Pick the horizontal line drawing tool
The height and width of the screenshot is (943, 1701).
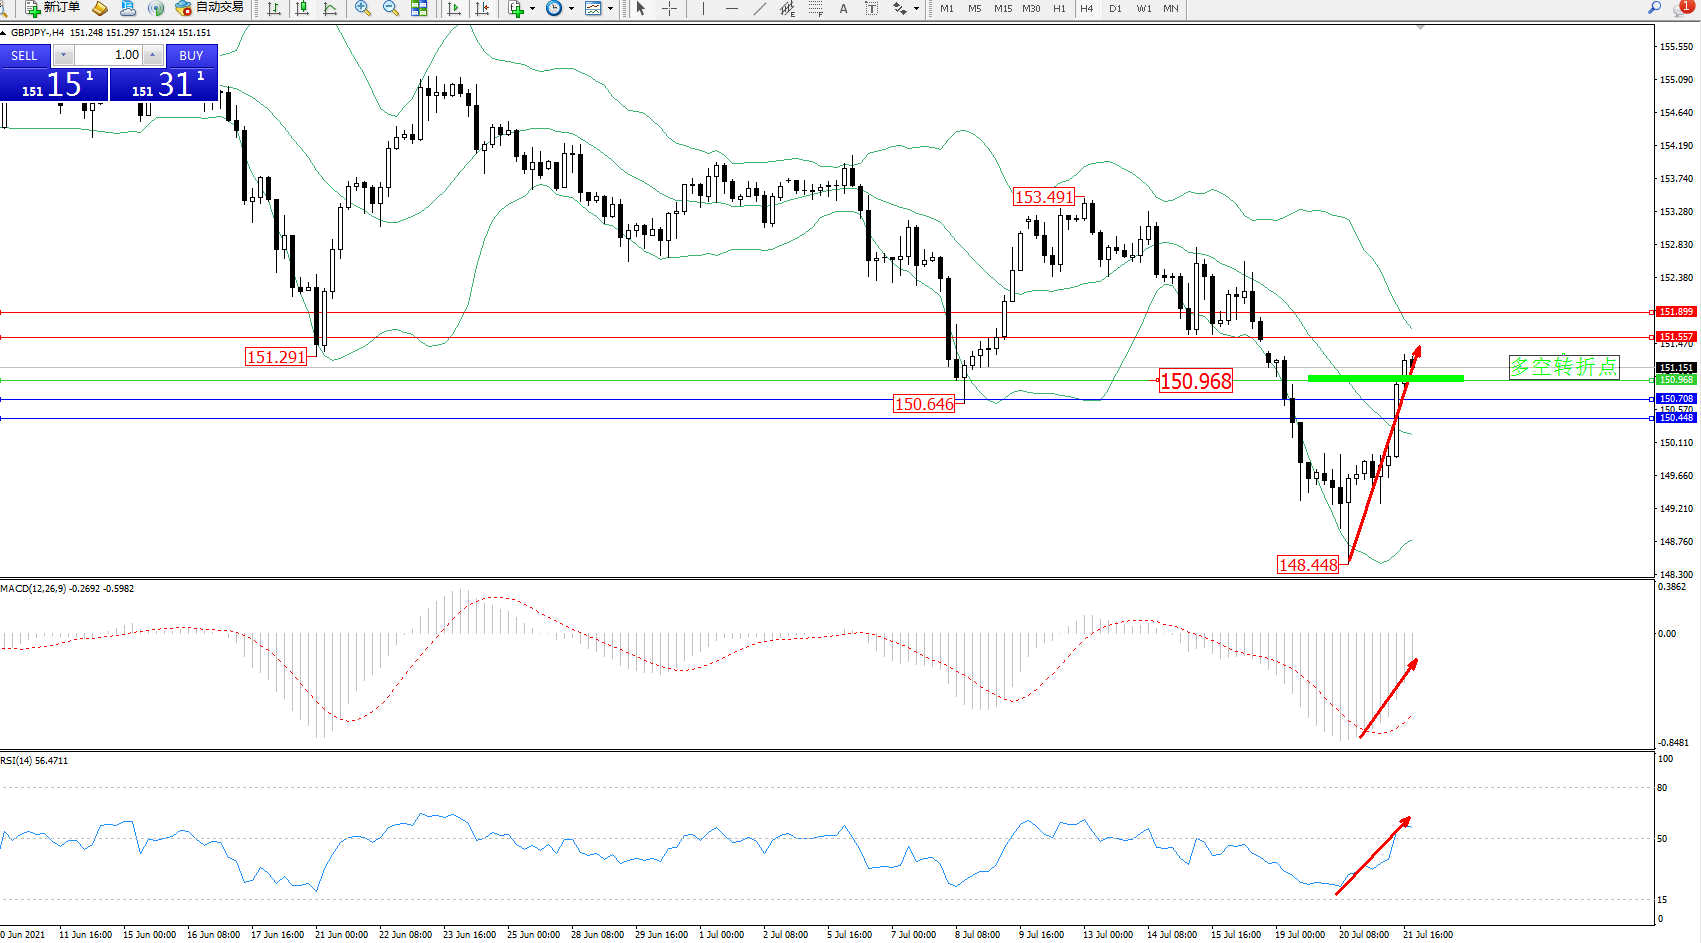point(732,8)
